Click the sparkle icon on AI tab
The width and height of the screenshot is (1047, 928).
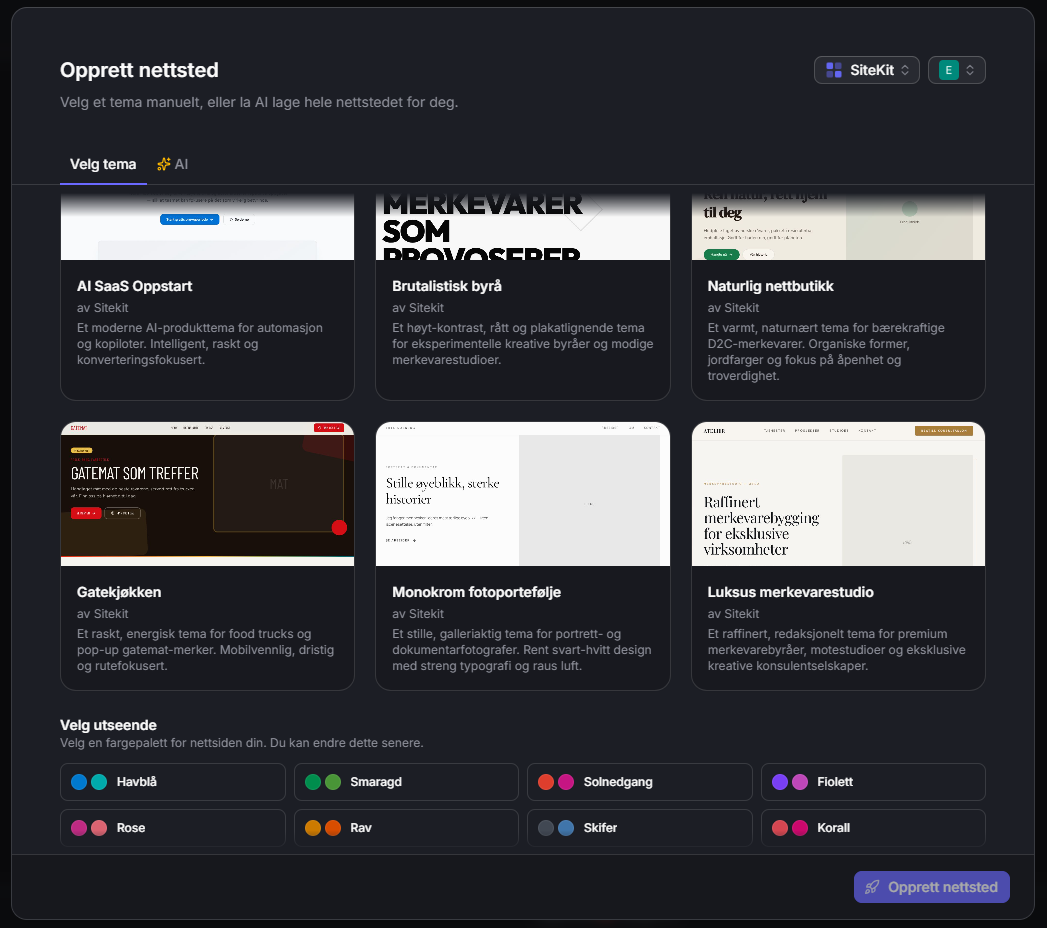click(164, 164)
